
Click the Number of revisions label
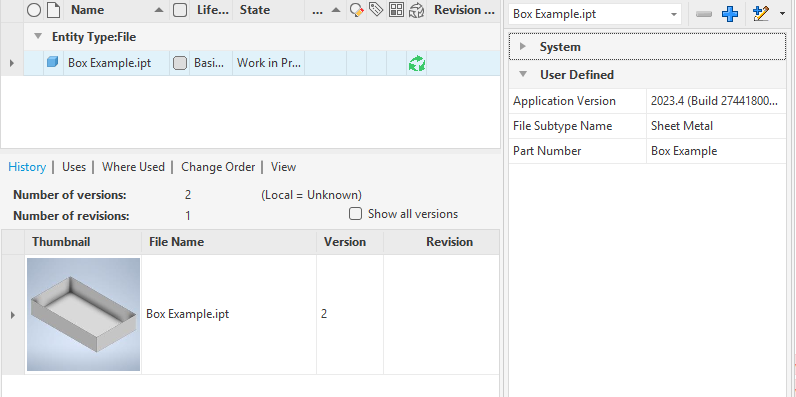point(71,216)
